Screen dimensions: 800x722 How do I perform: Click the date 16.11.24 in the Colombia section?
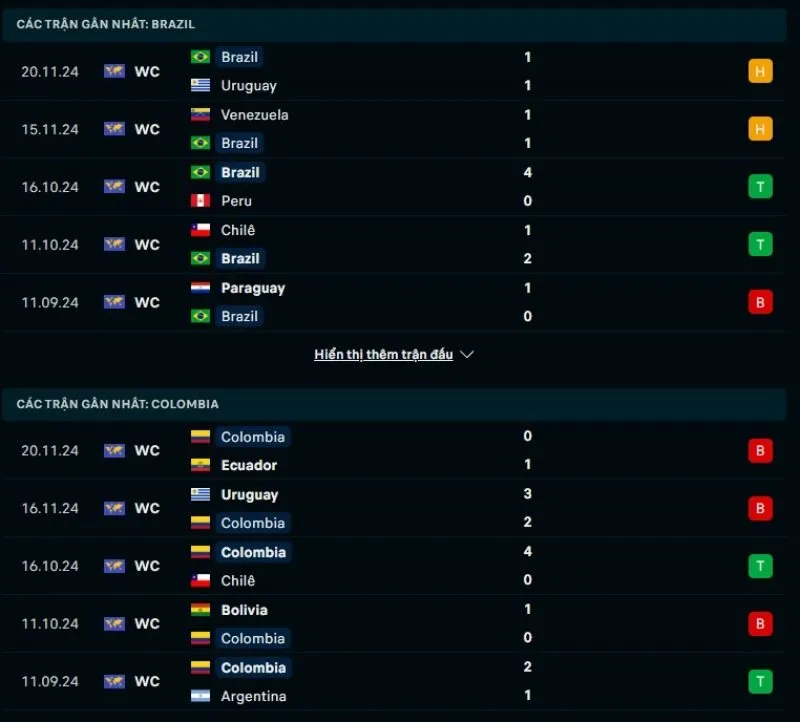point(49,508)
